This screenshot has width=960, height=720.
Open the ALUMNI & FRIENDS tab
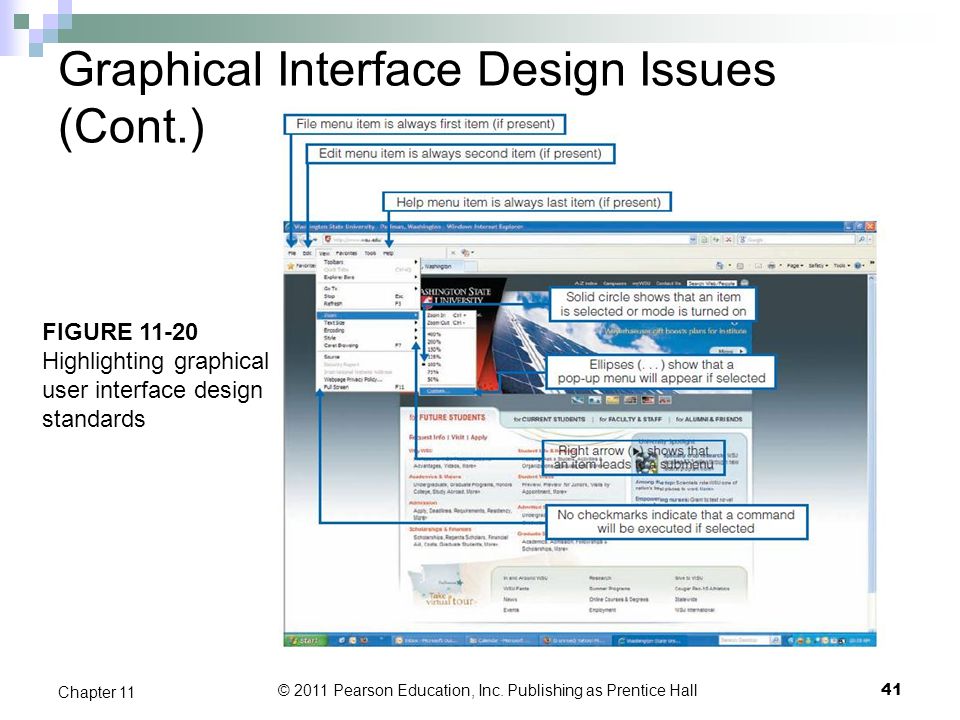tap(708, 419)
